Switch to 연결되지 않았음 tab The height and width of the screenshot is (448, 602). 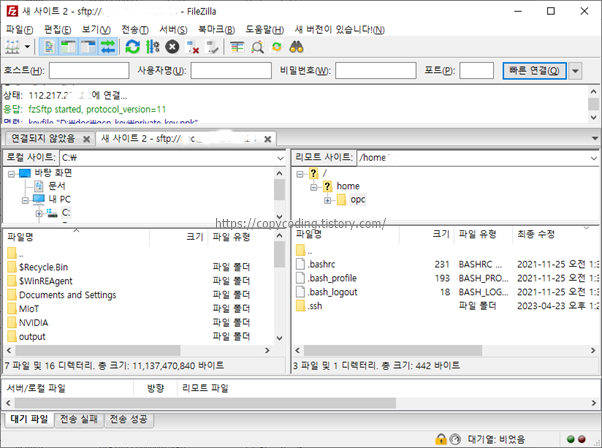[43, 138]
